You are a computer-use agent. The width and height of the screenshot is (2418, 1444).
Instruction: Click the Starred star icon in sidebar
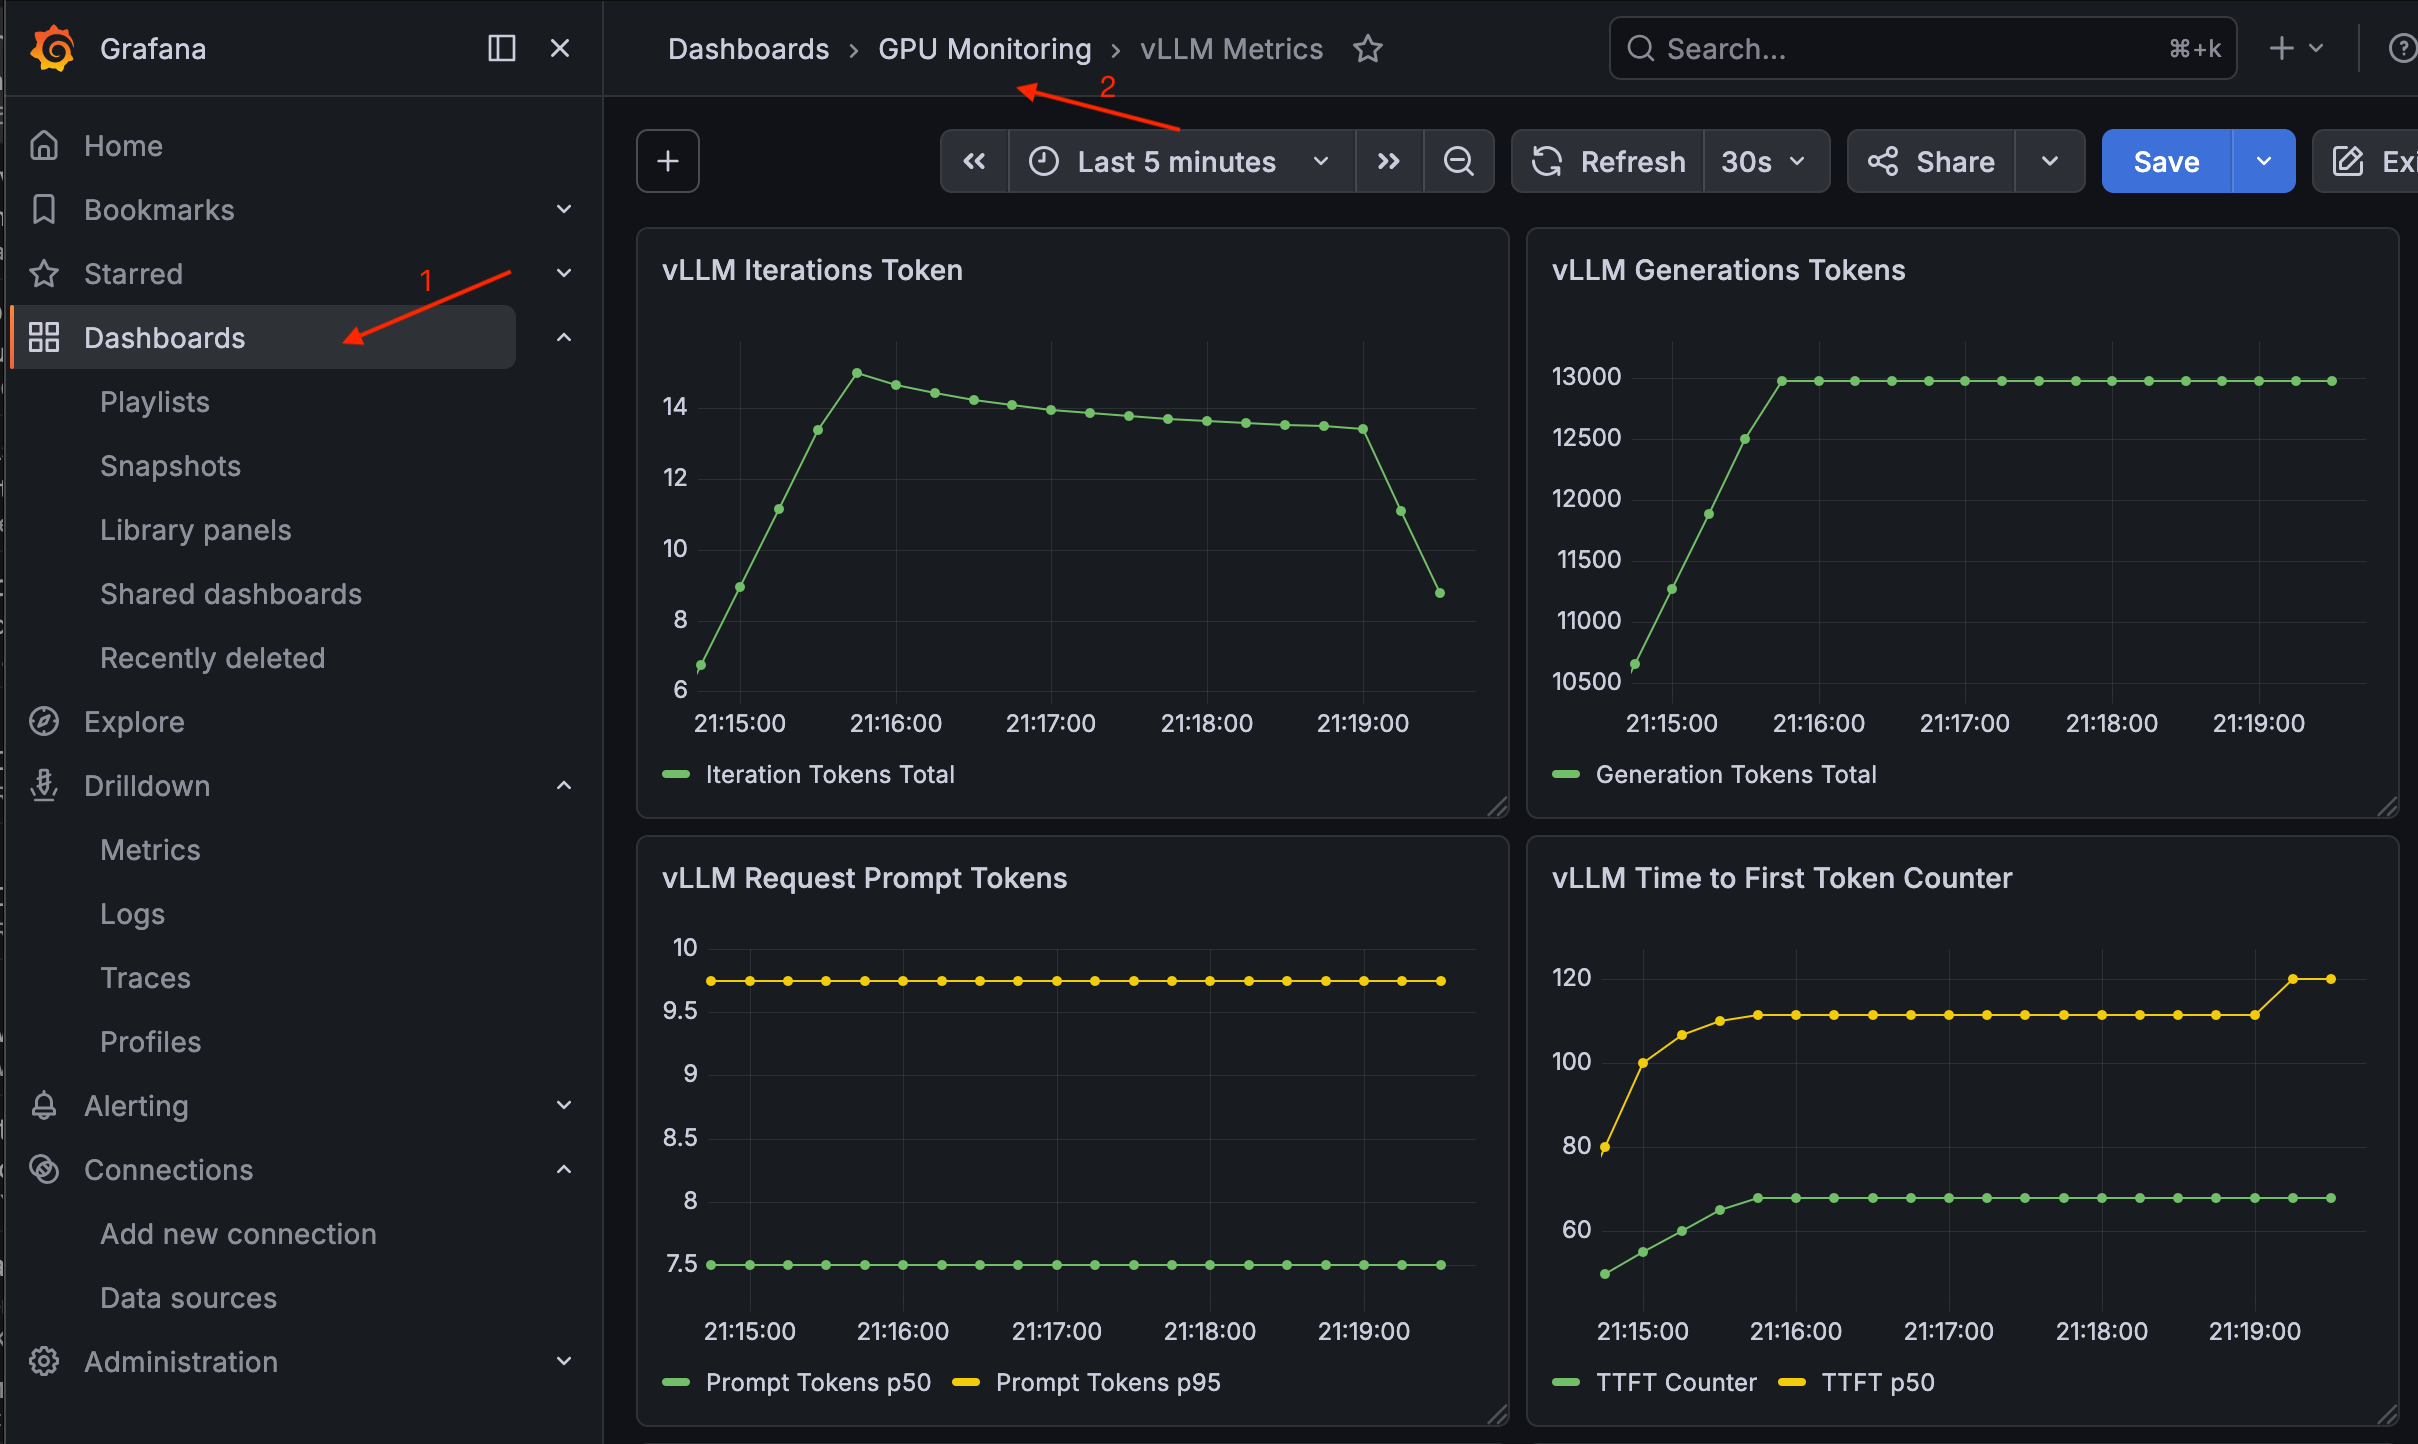[x=44, y=274]
